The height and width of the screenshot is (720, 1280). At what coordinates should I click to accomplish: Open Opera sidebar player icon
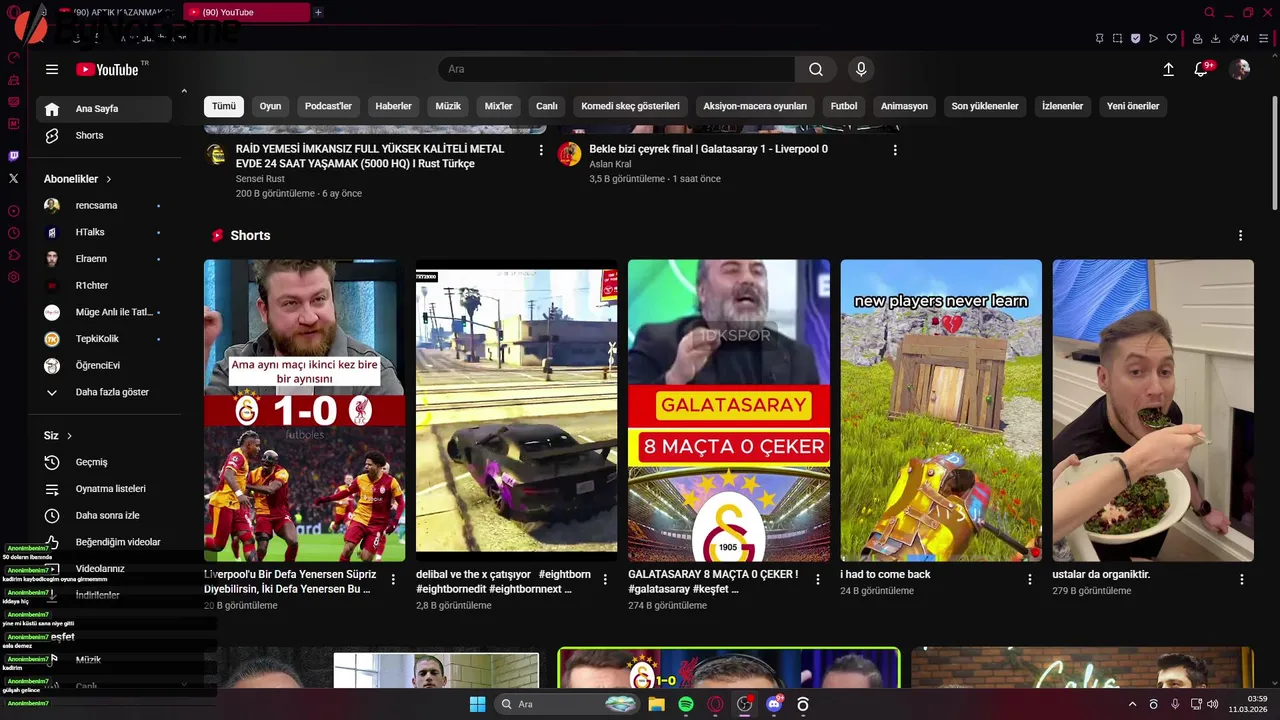tap(14, 211)
